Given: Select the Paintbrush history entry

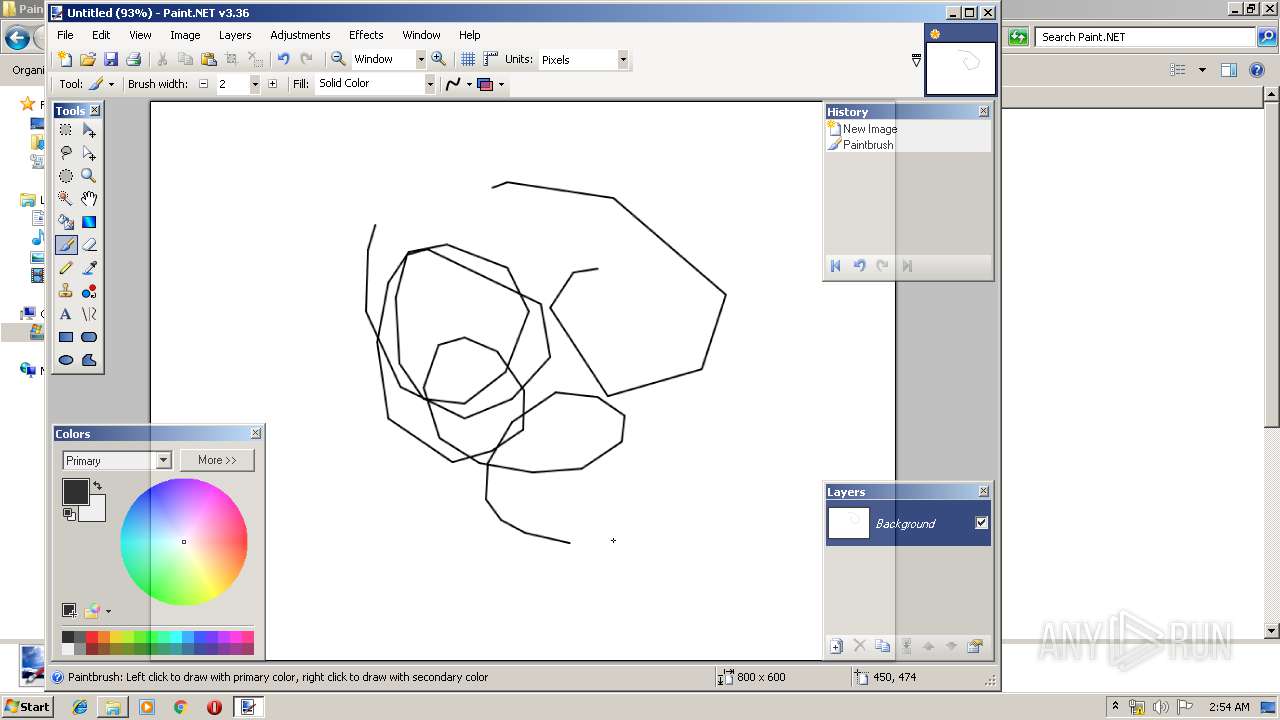Looking at the screenshot, I should pyautogui.click(x=908, y=145).
